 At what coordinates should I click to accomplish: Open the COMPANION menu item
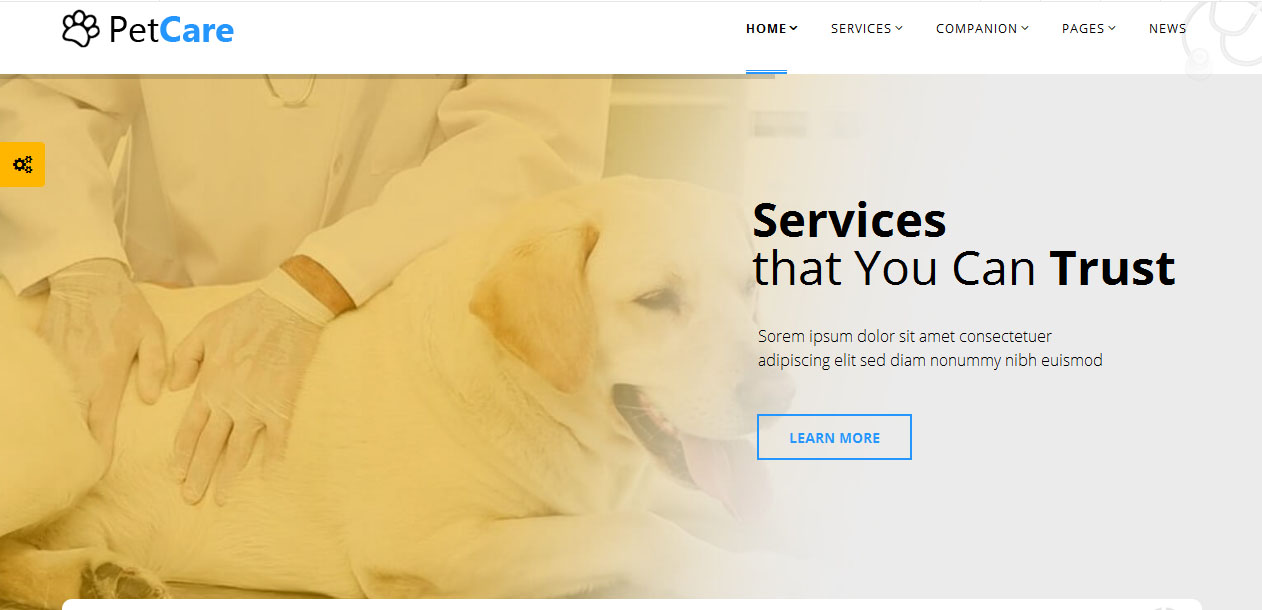point(977,29)
